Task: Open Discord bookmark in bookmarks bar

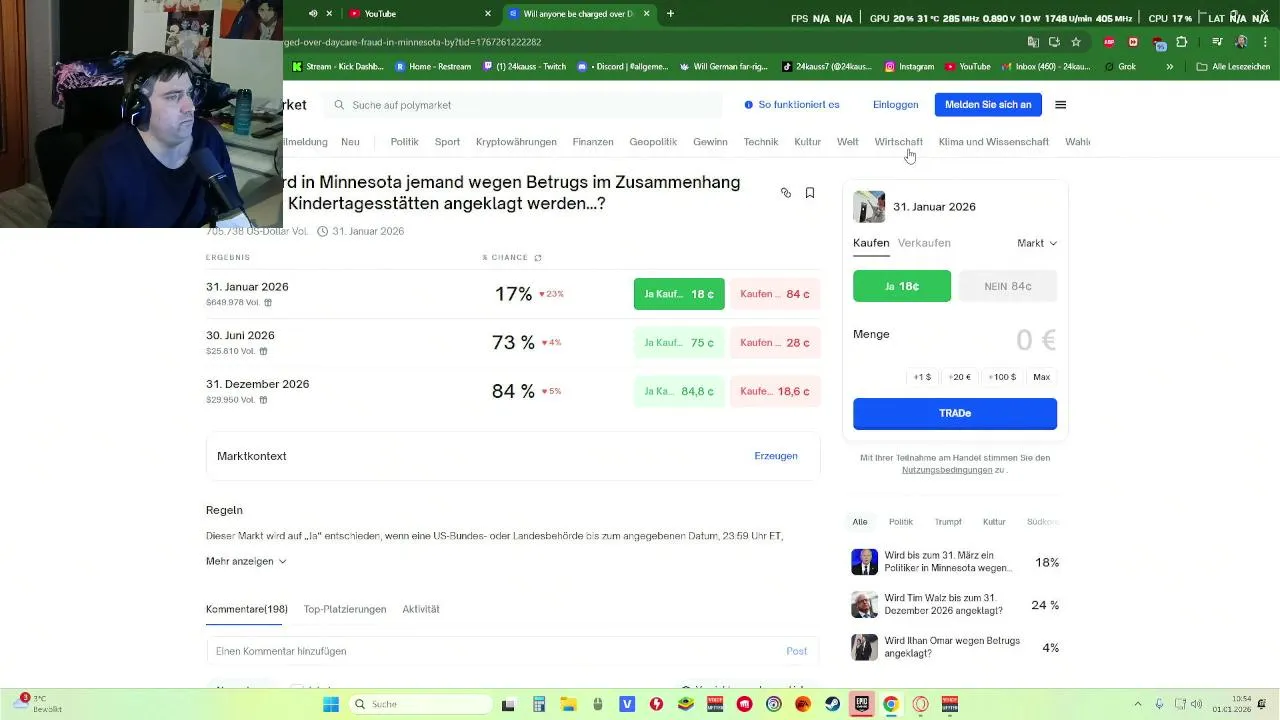Action: pyautogui.click(x=622, y=67)
